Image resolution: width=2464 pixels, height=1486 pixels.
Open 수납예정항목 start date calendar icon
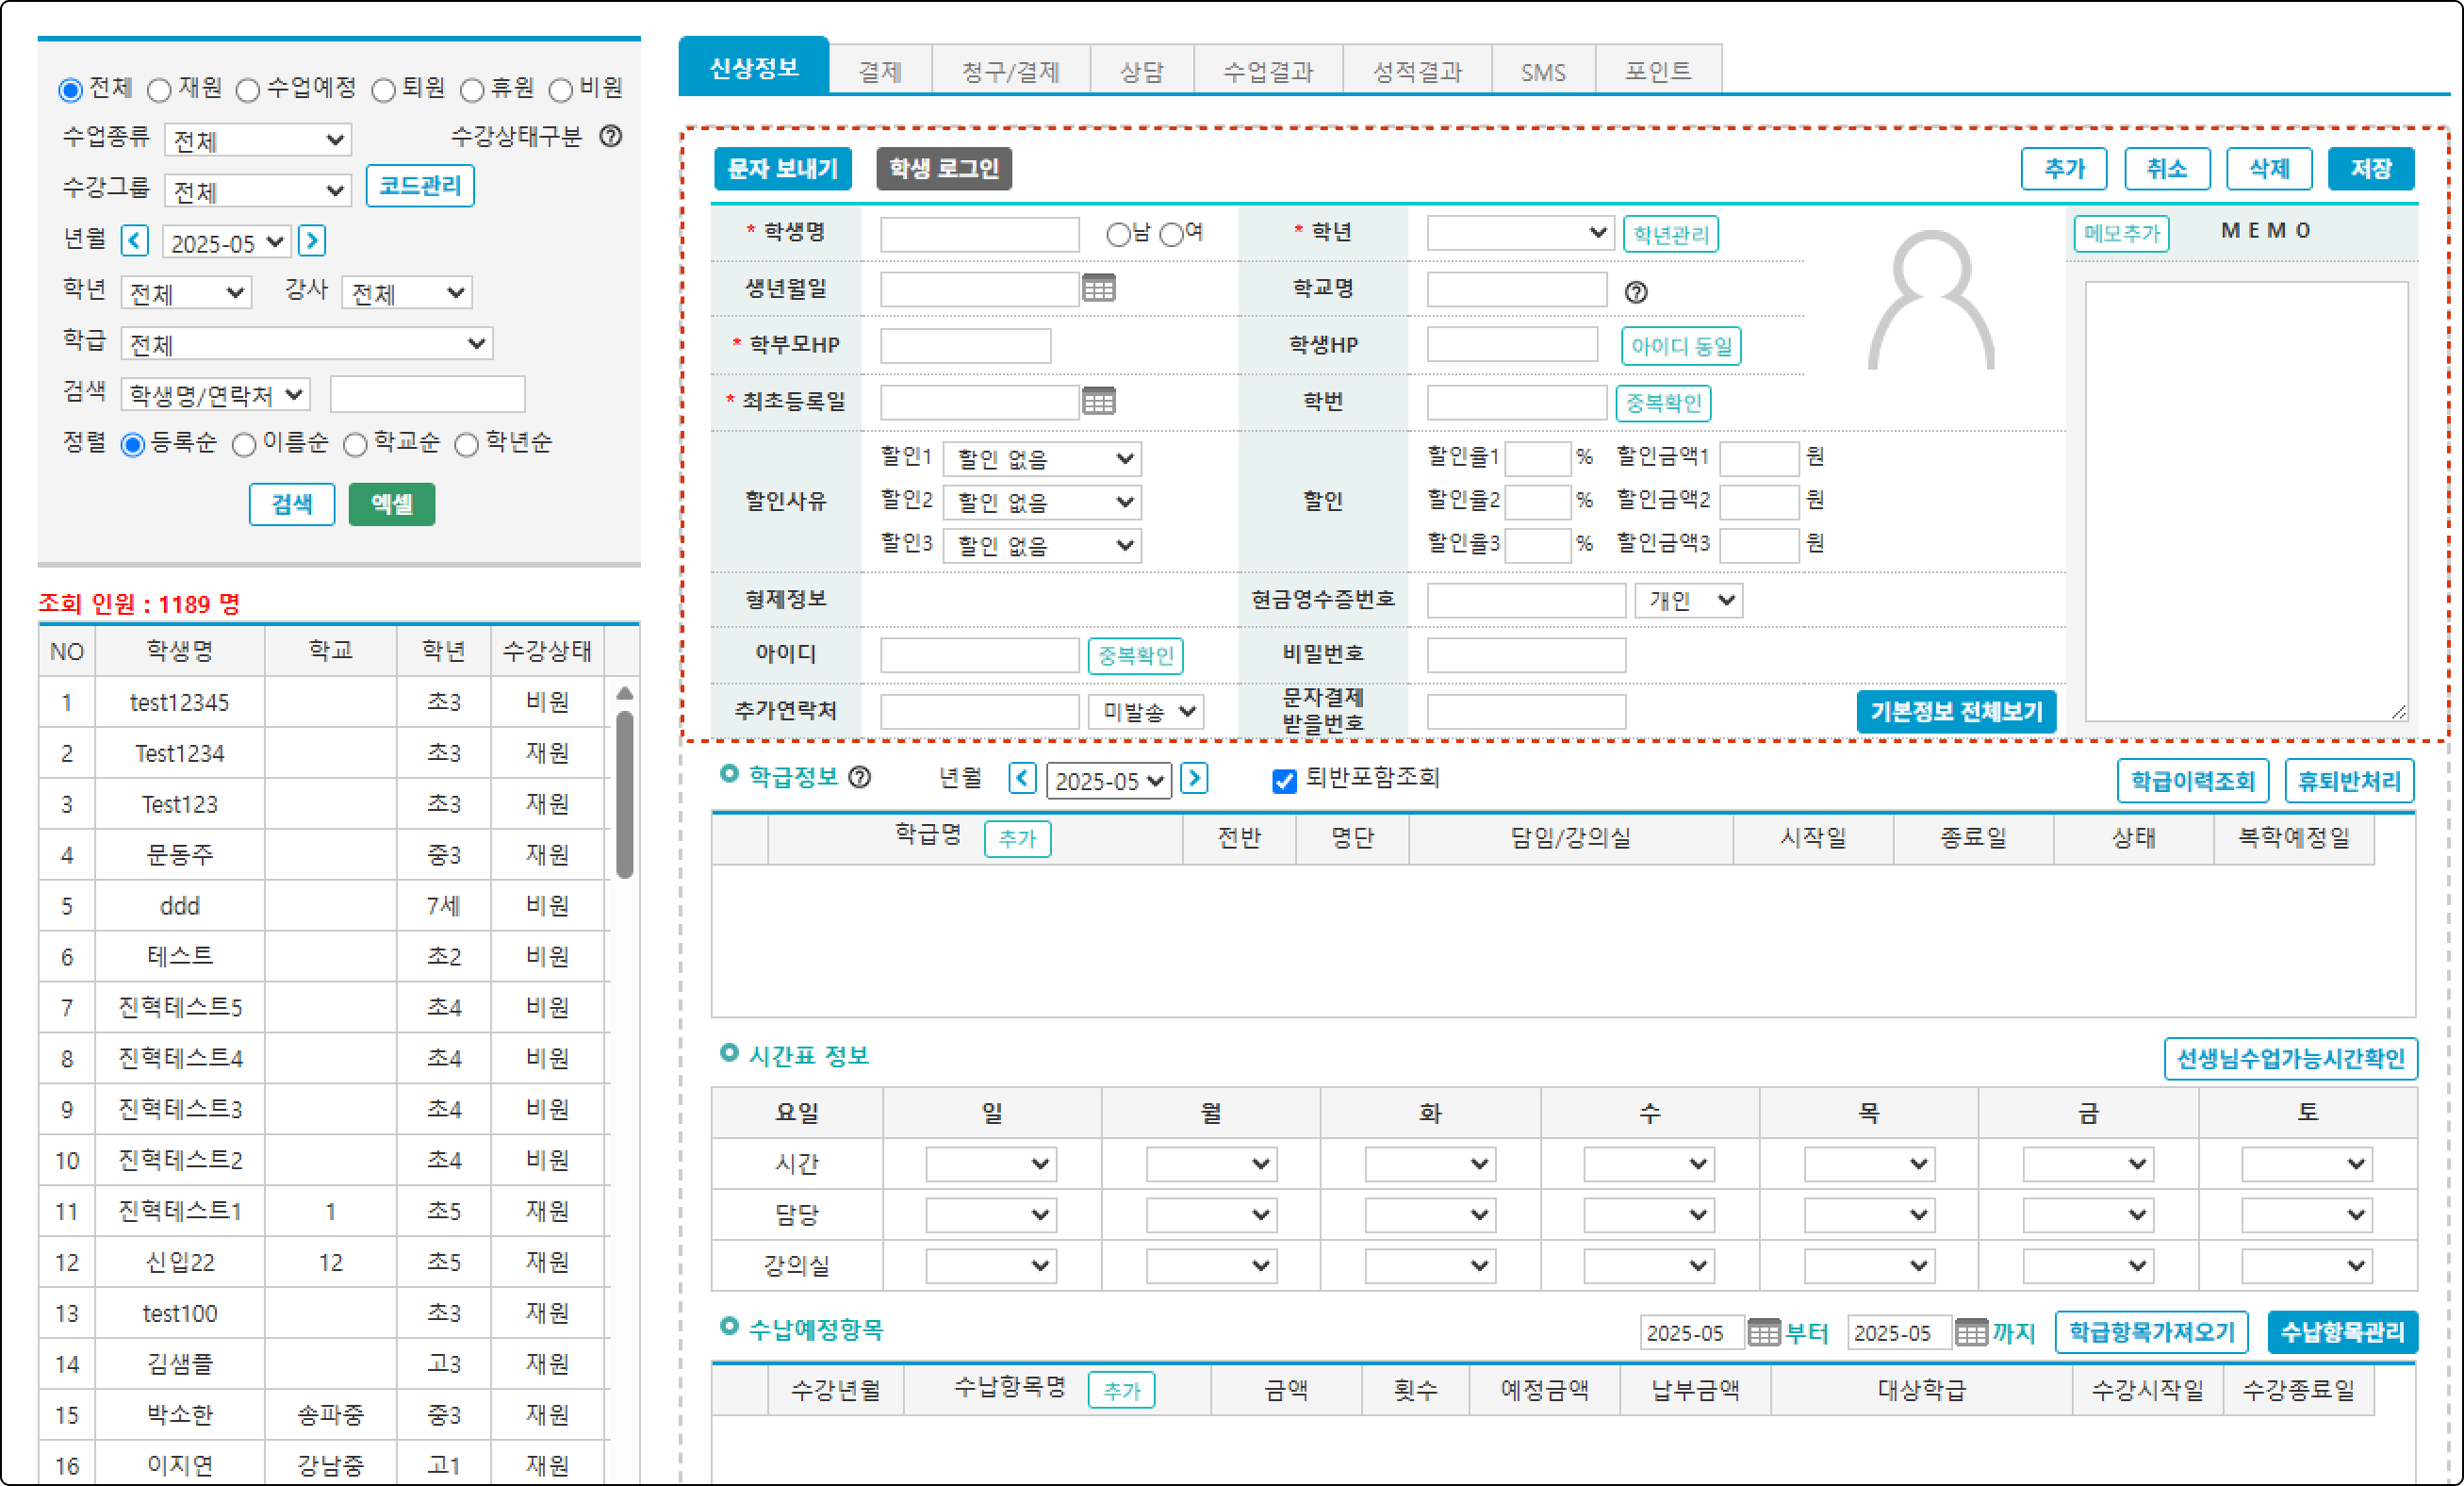[1763, 1332]
